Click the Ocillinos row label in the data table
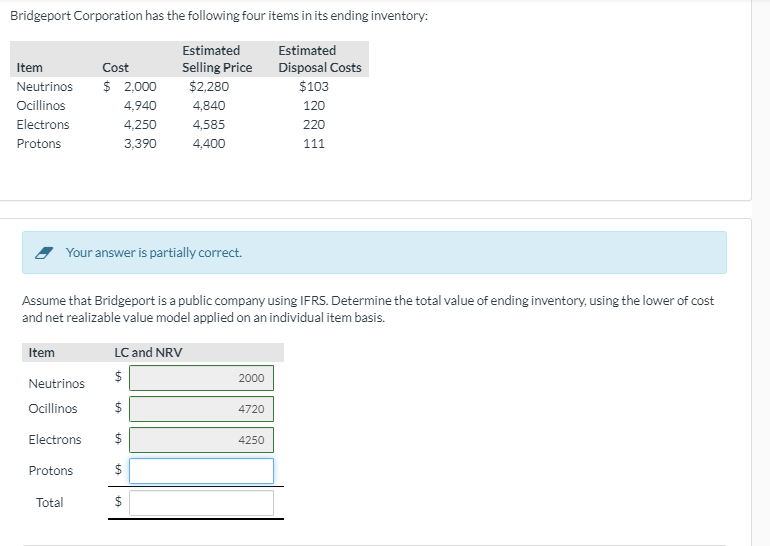The width and height of the screenshot is (770, 546). tap(41, 106)
